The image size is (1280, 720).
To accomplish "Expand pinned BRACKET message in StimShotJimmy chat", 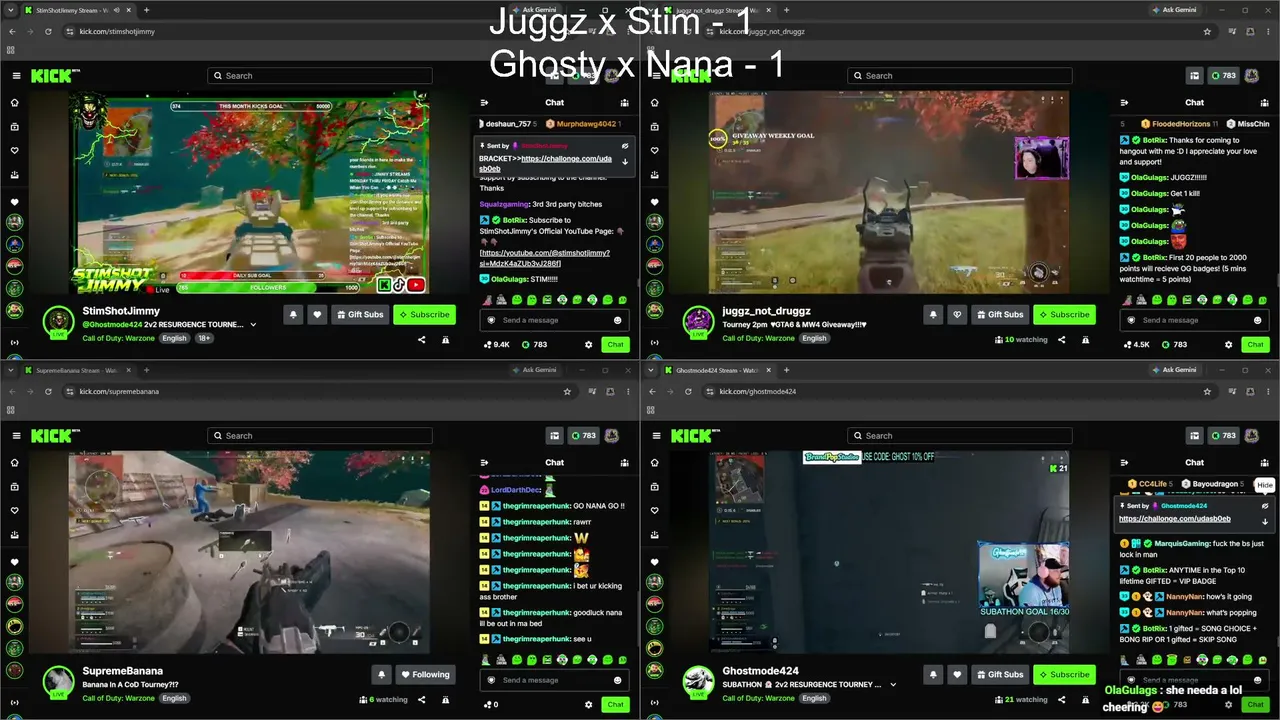I will pyautogui.click(x=625, y=162).
